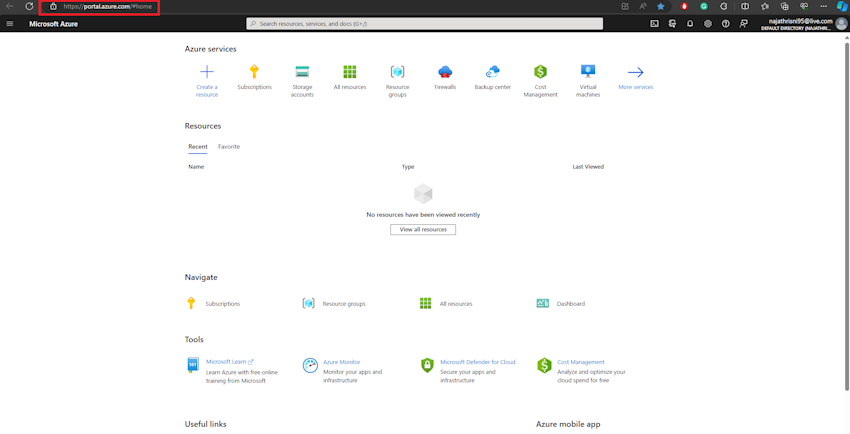Click the Azure Monitor gauge icon
The image size is (850, 434).
tap(310, 365)
